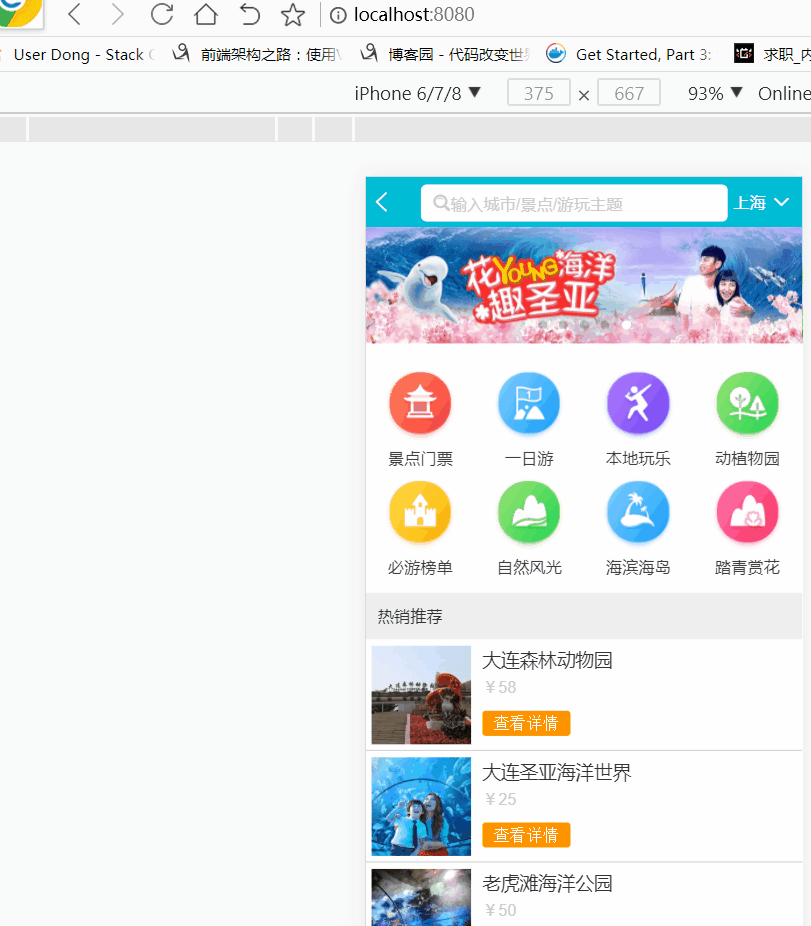The width and height of the screenshot is (811, 926).
Task: Open the iPhone 6/7/8 device dropdown
Action: point(418,93)
